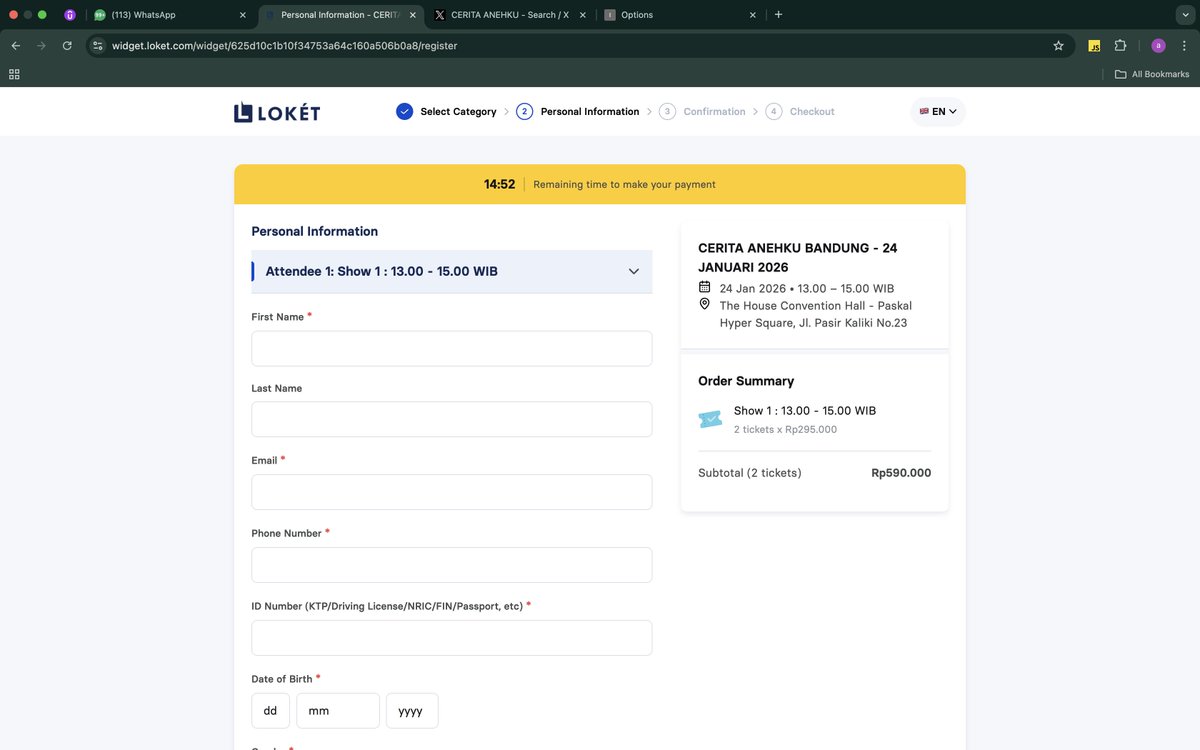Screen dimensions: 1200x750
Task: Click the widget.loket.com address bar URL
Action: coord(284,45)
